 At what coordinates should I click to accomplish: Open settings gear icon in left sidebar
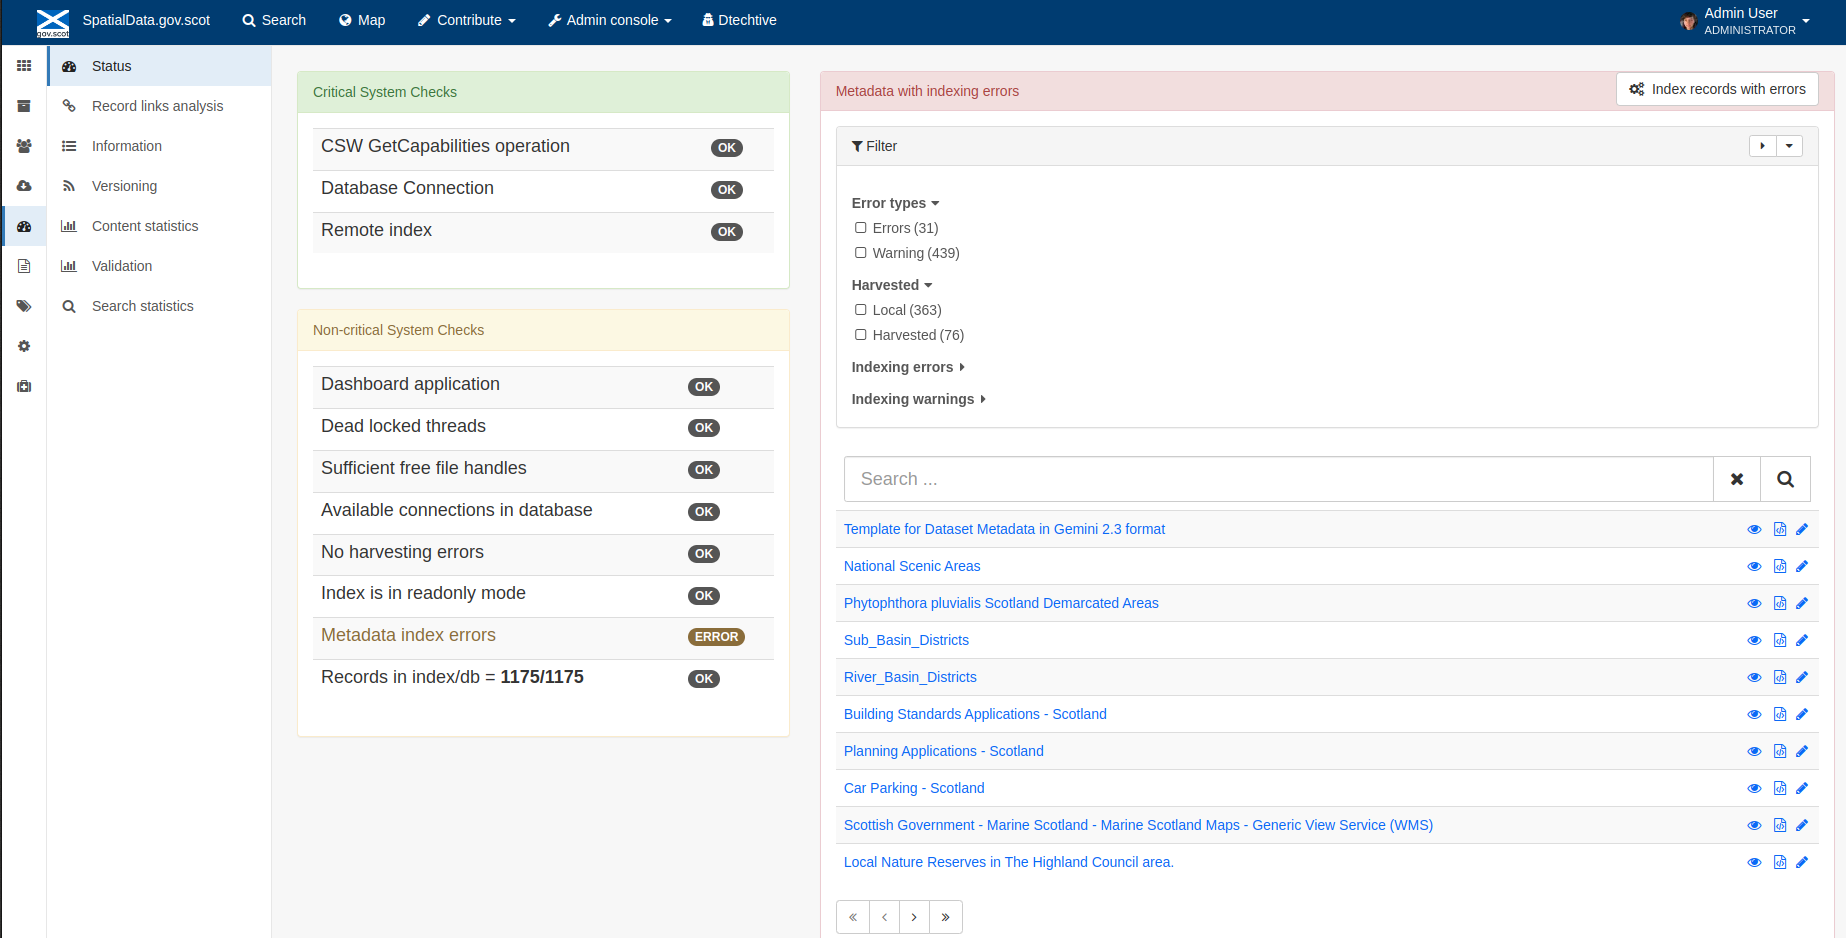click(x=24, y=346)
